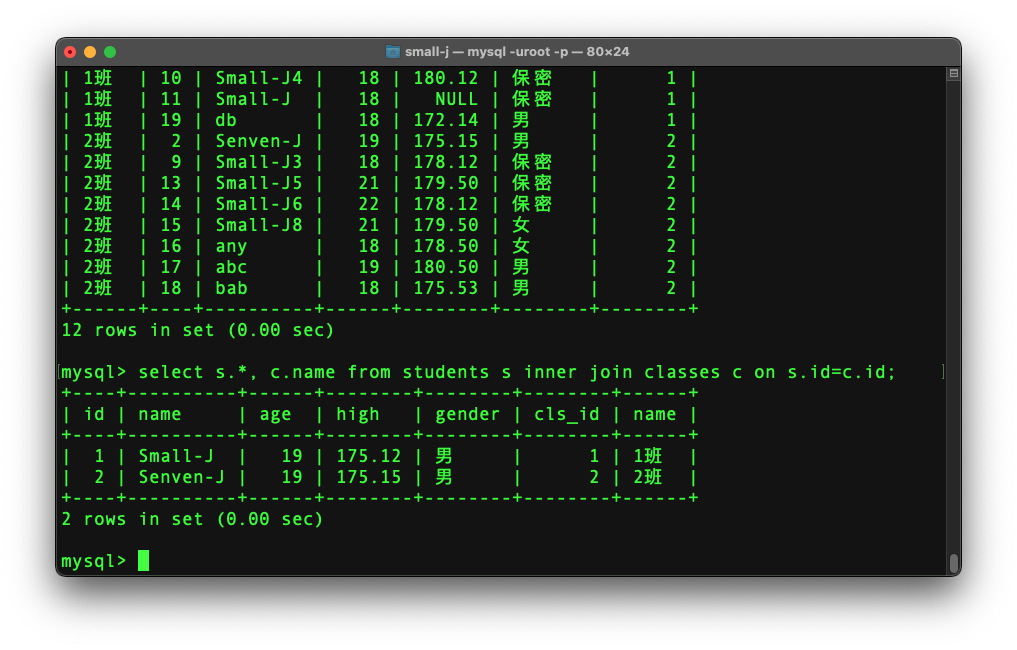Click the 'gender' column header
The width and height of the screenshot is (1017, 650).
pos(467,414)
